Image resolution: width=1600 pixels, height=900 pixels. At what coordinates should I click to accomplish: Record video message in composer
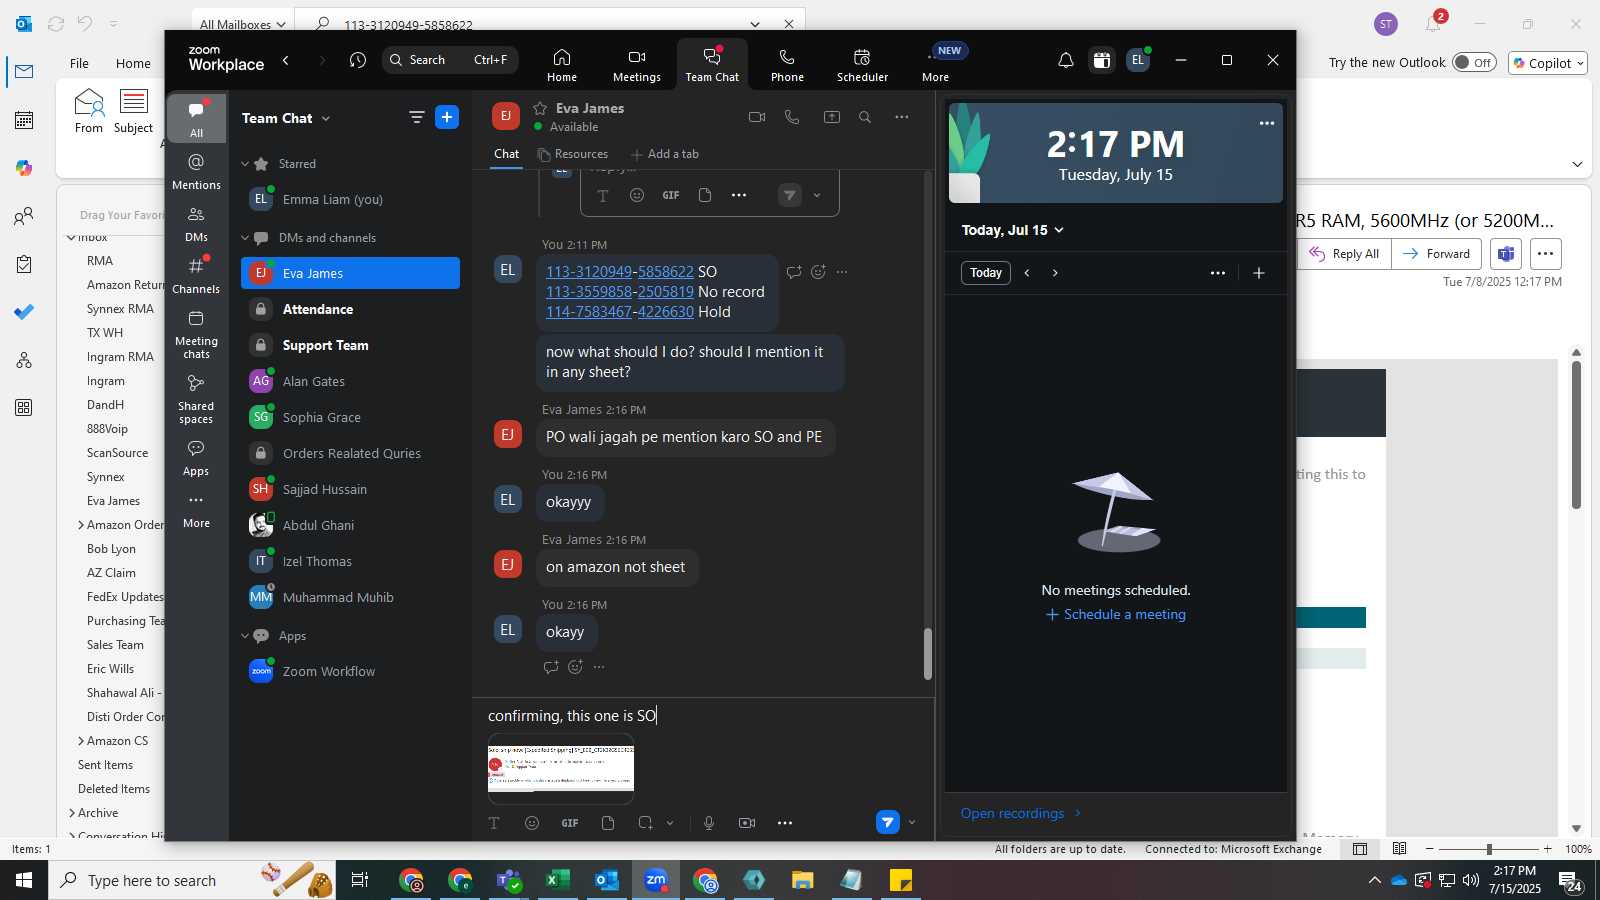[x=747, y=823]
